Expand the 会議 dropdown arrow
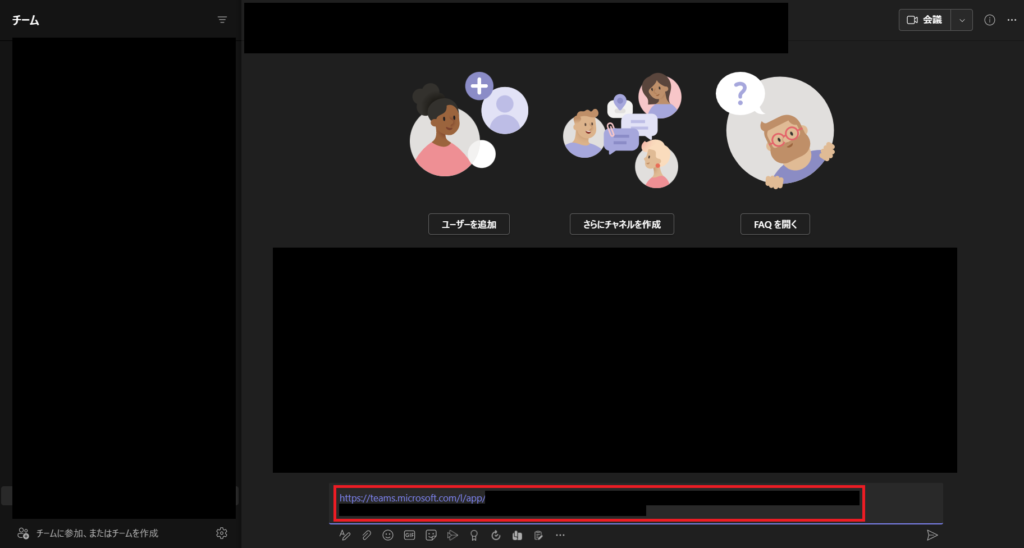This screenshot has height=548, width=1024. coord(961,20)
